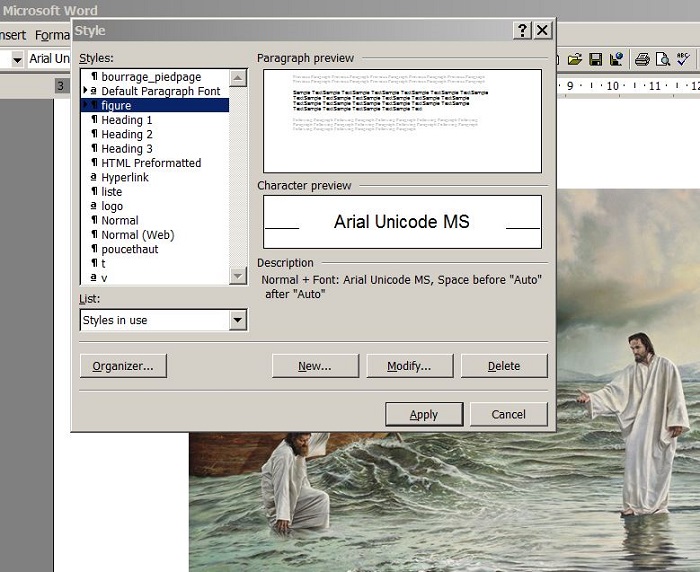Open the Insert menu
This screenshot has height=572, width=700.
pyautogui.click(x=12, y=35)
